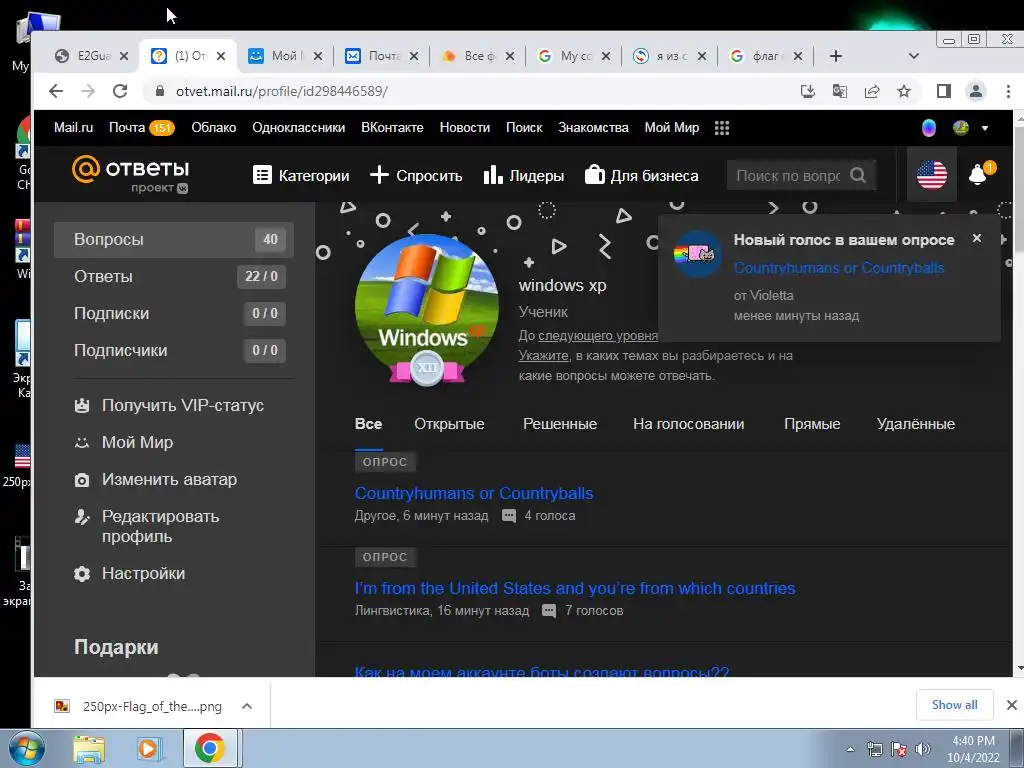
Task: Click the Укажите link in profile
Action: [543, 356]
